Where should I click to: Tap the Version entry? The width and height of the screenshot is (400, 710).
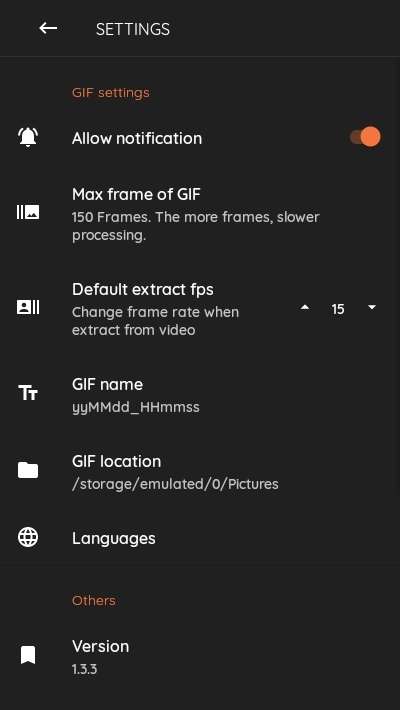coord(200,657)
